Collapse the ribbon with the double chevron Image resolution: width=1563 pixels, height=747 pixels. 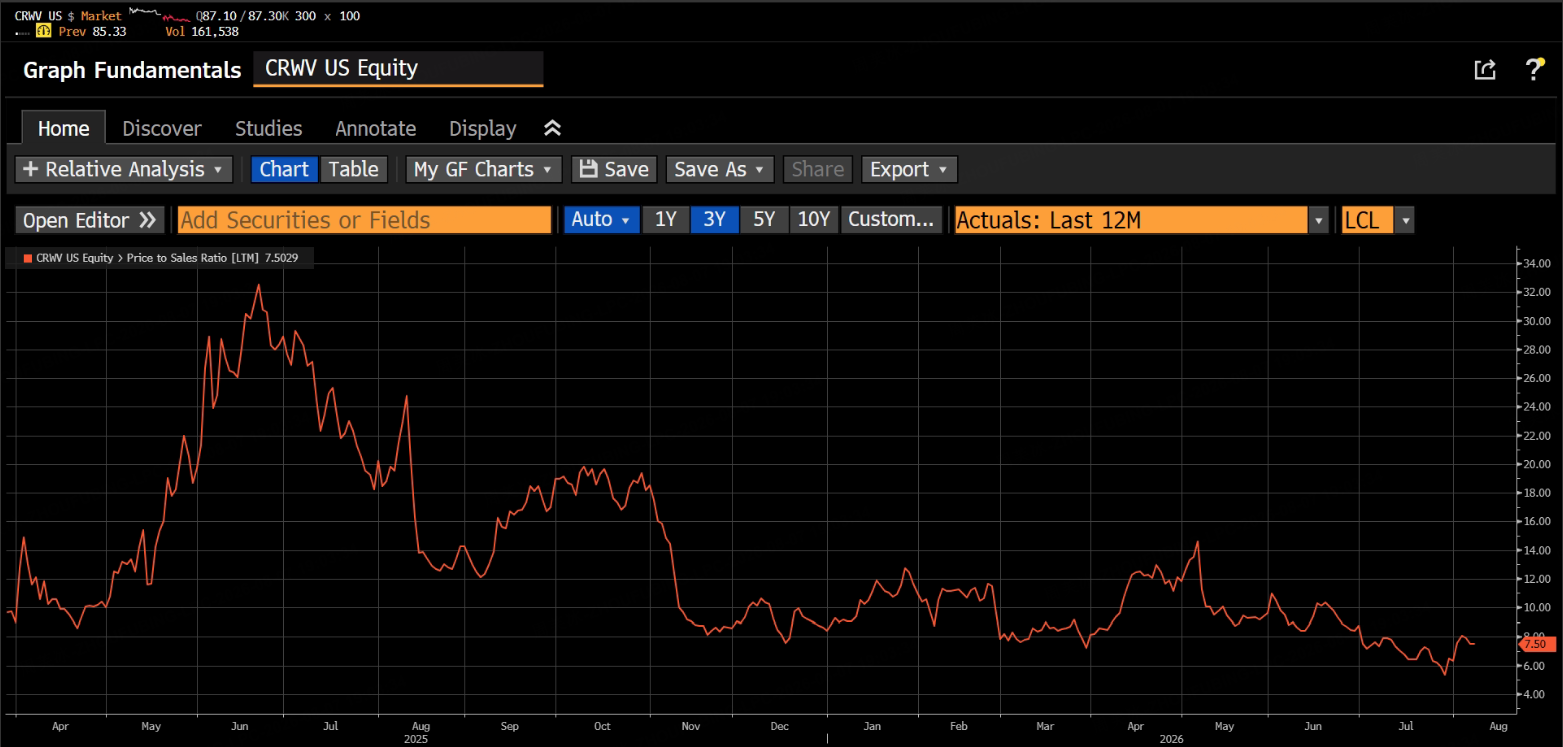(552, 128)
